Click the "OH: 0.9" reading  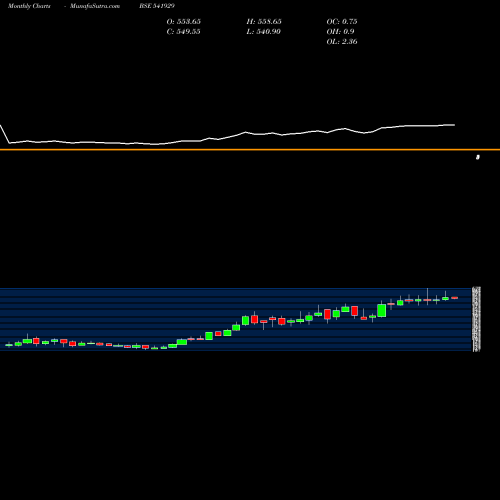coord(340,31)
